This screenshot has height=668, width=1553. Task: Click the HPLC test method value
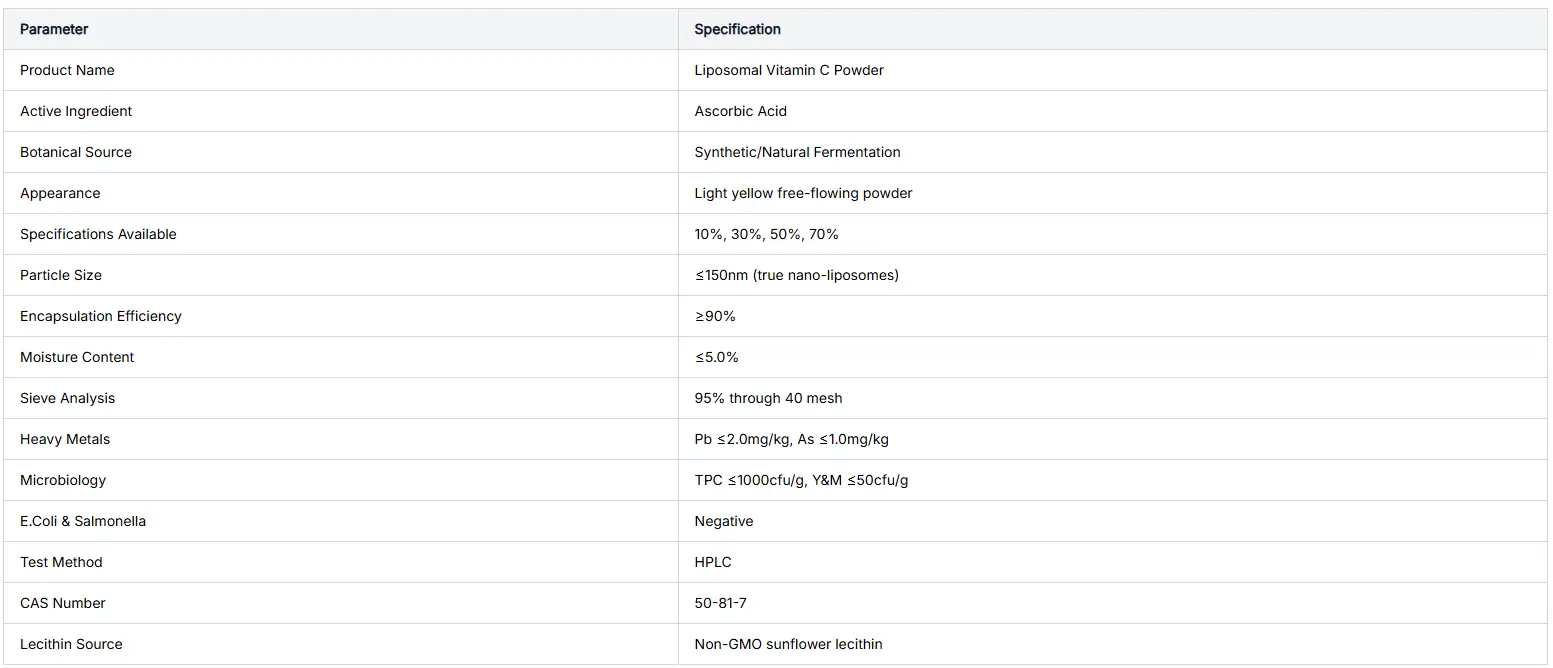(713, 562)
